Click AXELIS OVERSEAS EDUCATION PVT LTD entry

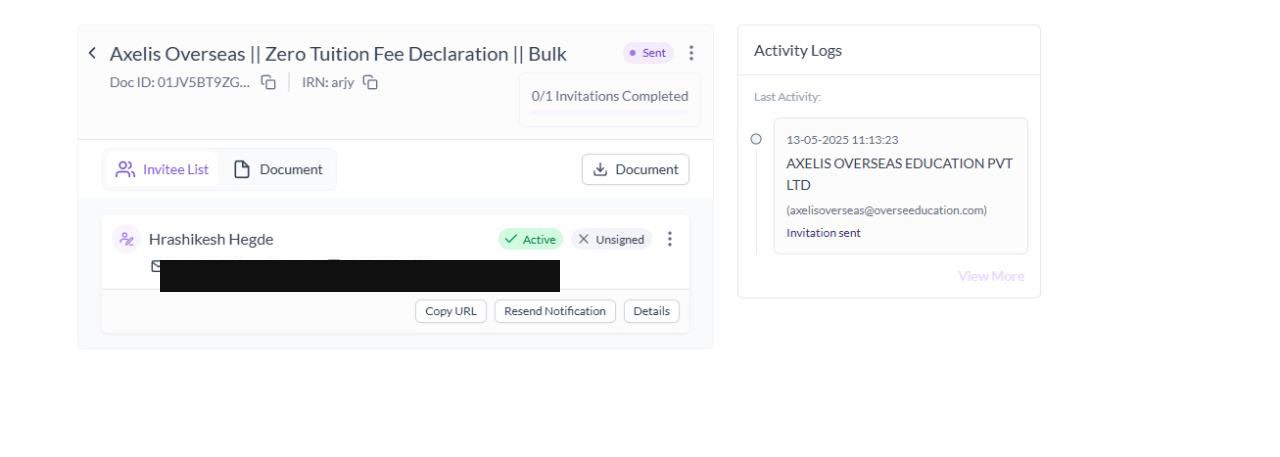point(900,174)
